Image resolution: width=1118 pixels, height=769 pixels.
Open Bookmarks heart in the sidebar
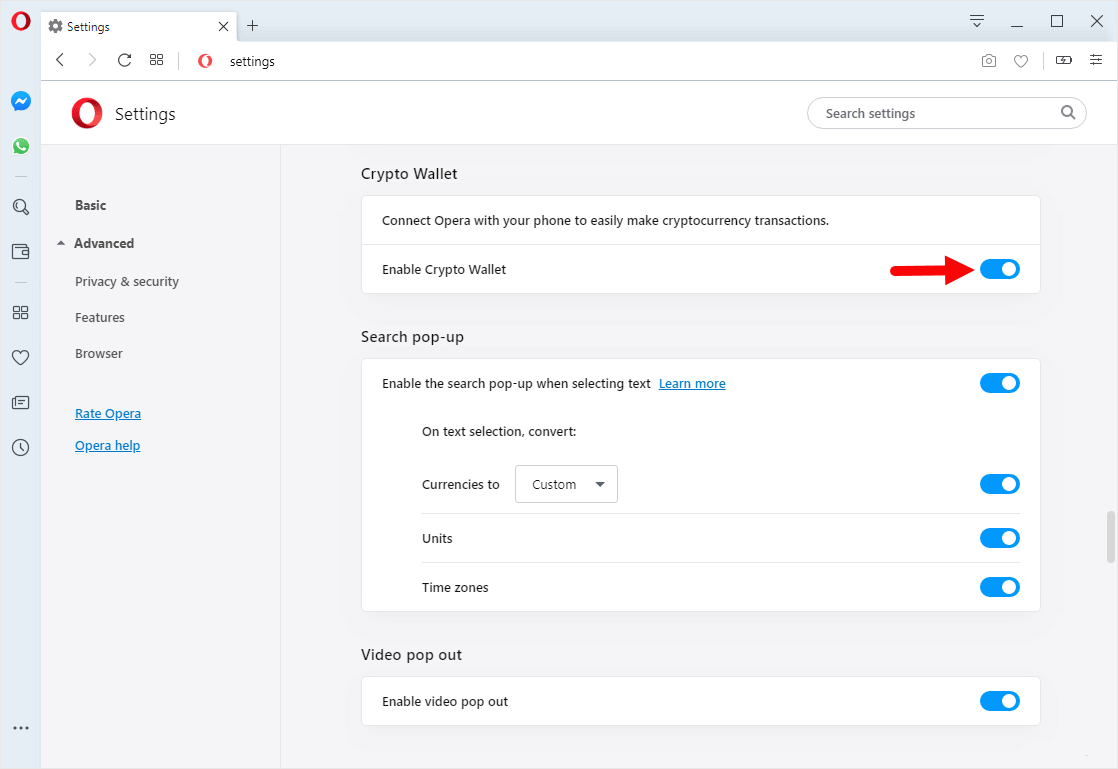point(21,358)
